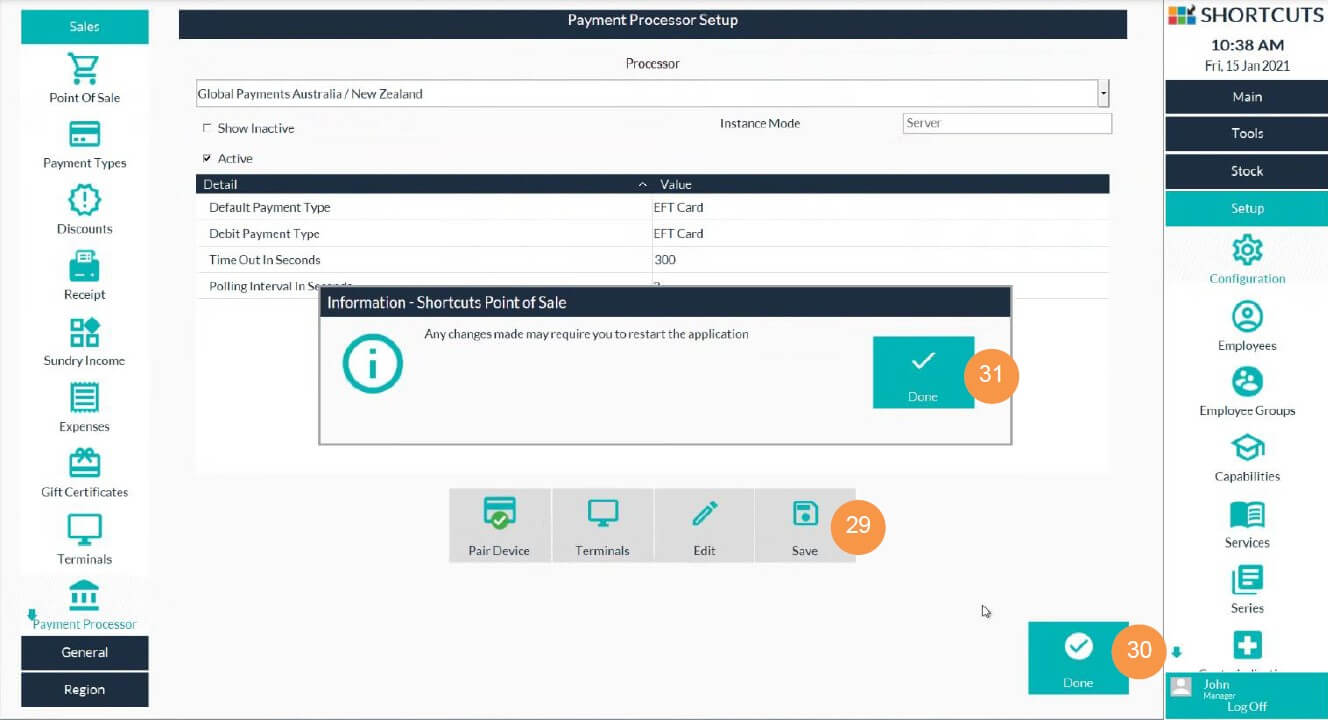Open the Employees icon
The height and width of the screenshot is (720, 1328).
(1247, 316)
